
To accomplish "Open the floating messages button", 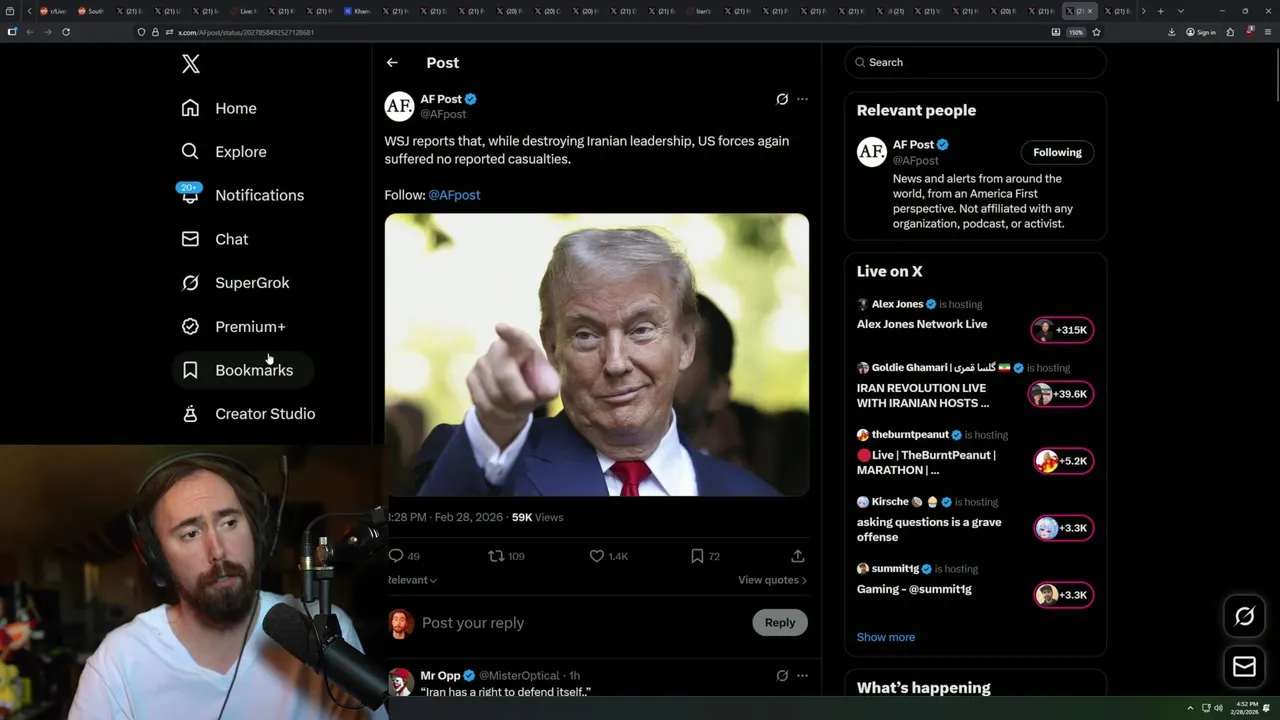I will [x=1244, y=667].
